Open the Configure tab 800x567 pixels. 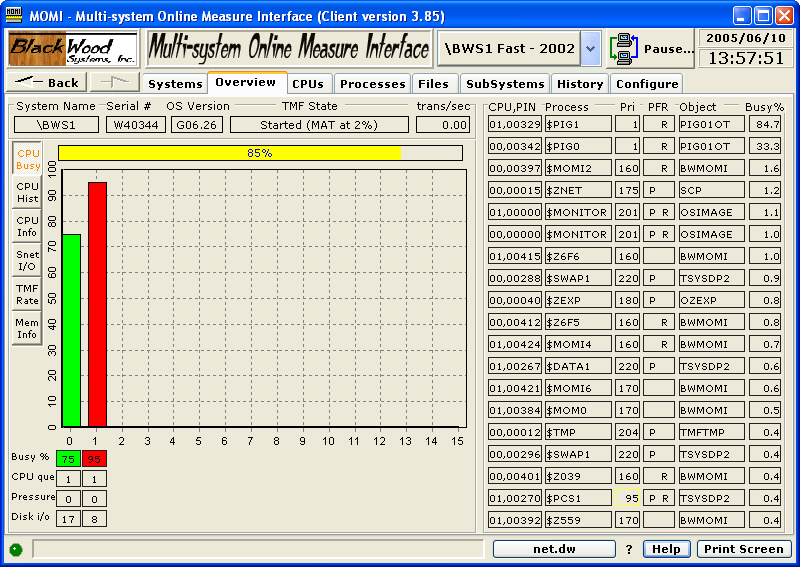(x=646, y=84)
